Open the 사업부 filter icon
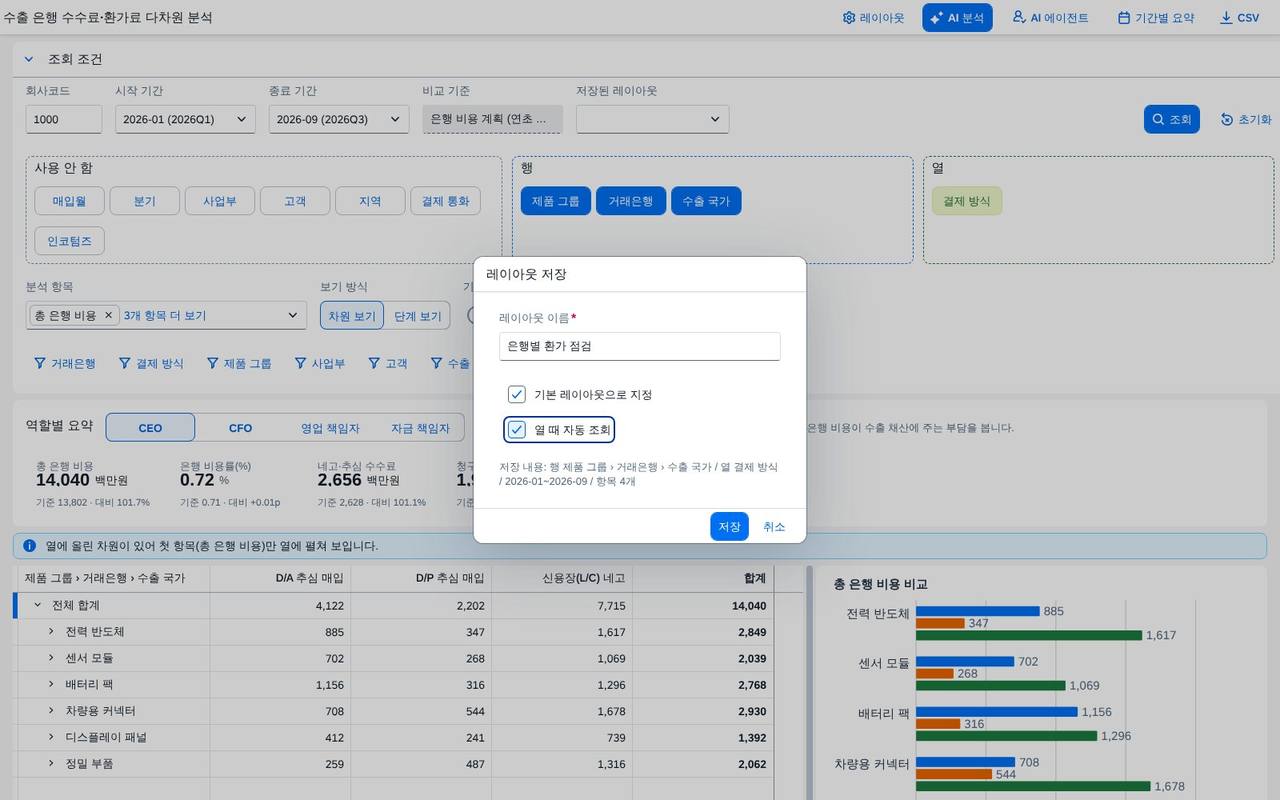The height and width of the screenshot is (800, 1280). point(300,363)
